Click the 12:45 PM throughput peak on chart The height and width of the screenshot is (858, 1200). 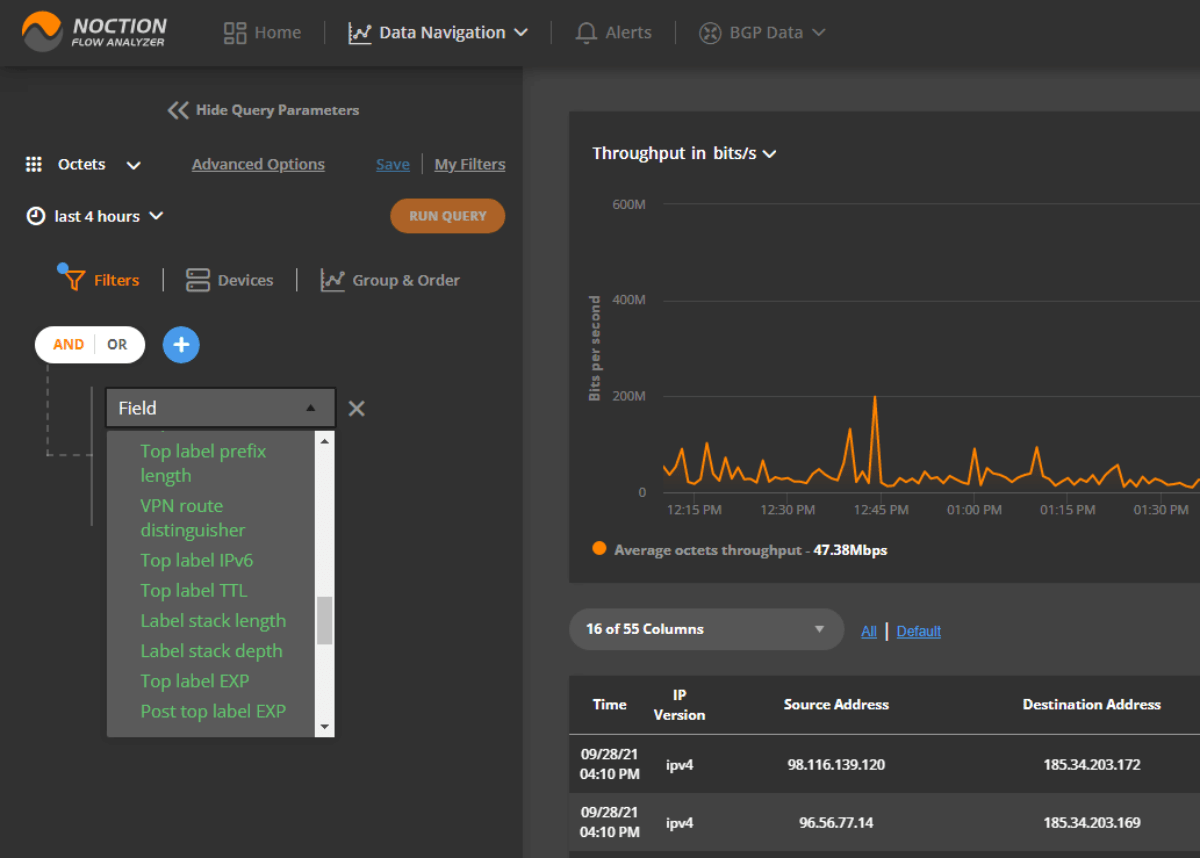pyautogui.click(x=875, y=398)
